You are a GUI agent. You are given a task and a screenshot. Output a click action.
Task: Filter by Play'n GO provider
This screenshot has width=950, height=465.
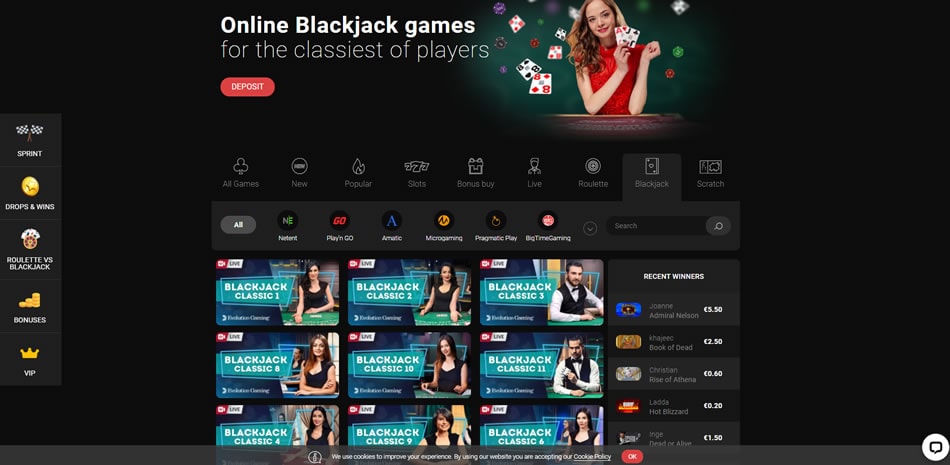[340, 226]
